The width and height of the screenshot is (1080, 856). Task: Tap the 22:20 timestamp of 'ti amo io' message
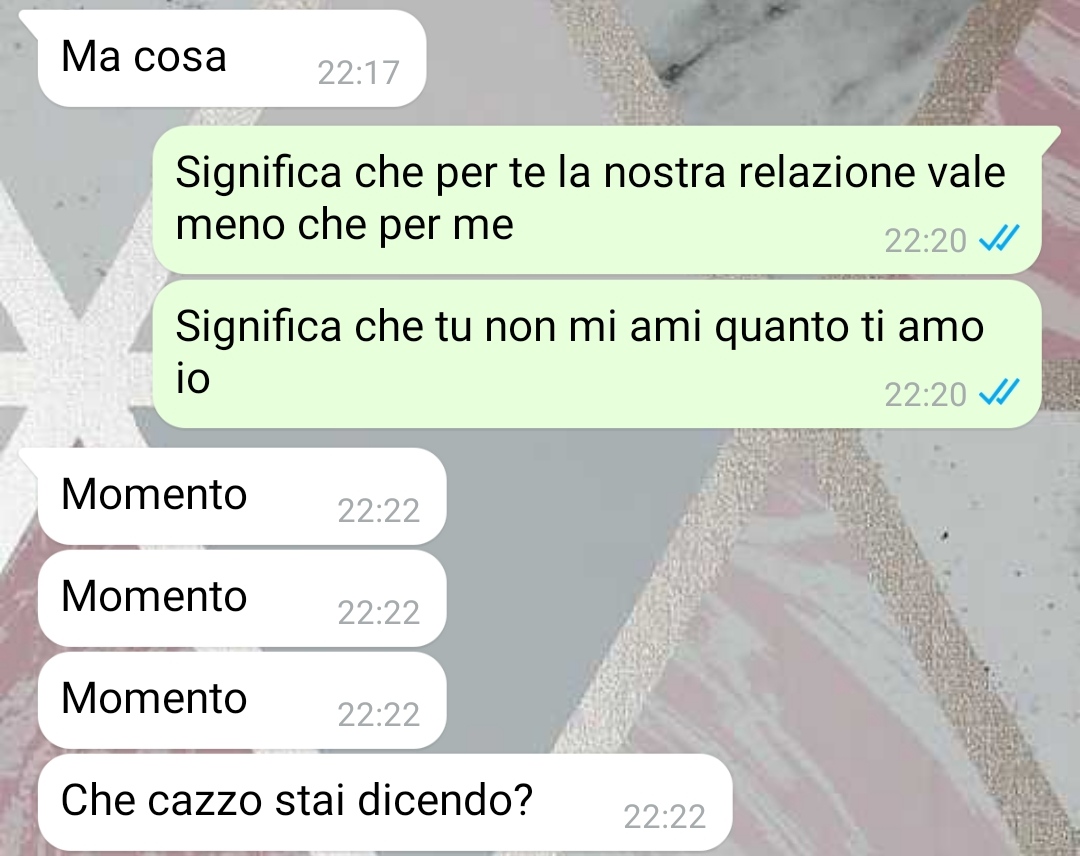[x=925, y=395]
